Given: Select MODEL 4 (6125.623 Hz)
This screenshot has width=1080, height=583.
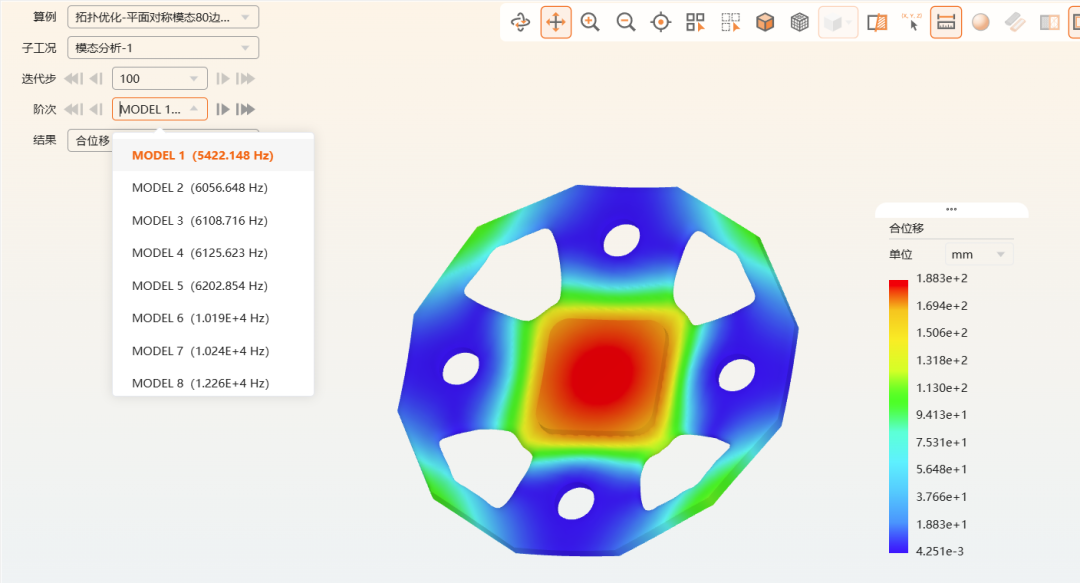Looking at the screenshot, I should tap(213, 253).
